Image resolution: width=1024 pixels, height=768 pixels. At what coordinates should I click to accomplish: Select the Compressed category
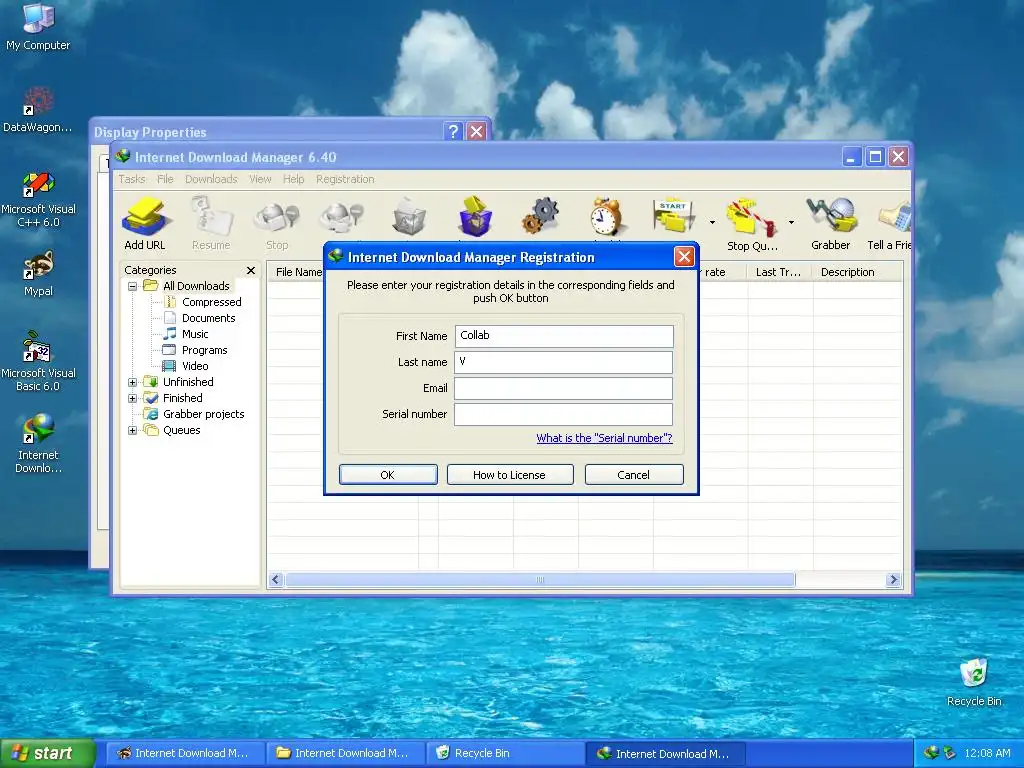pyautogui.click(x=212, y=302)
